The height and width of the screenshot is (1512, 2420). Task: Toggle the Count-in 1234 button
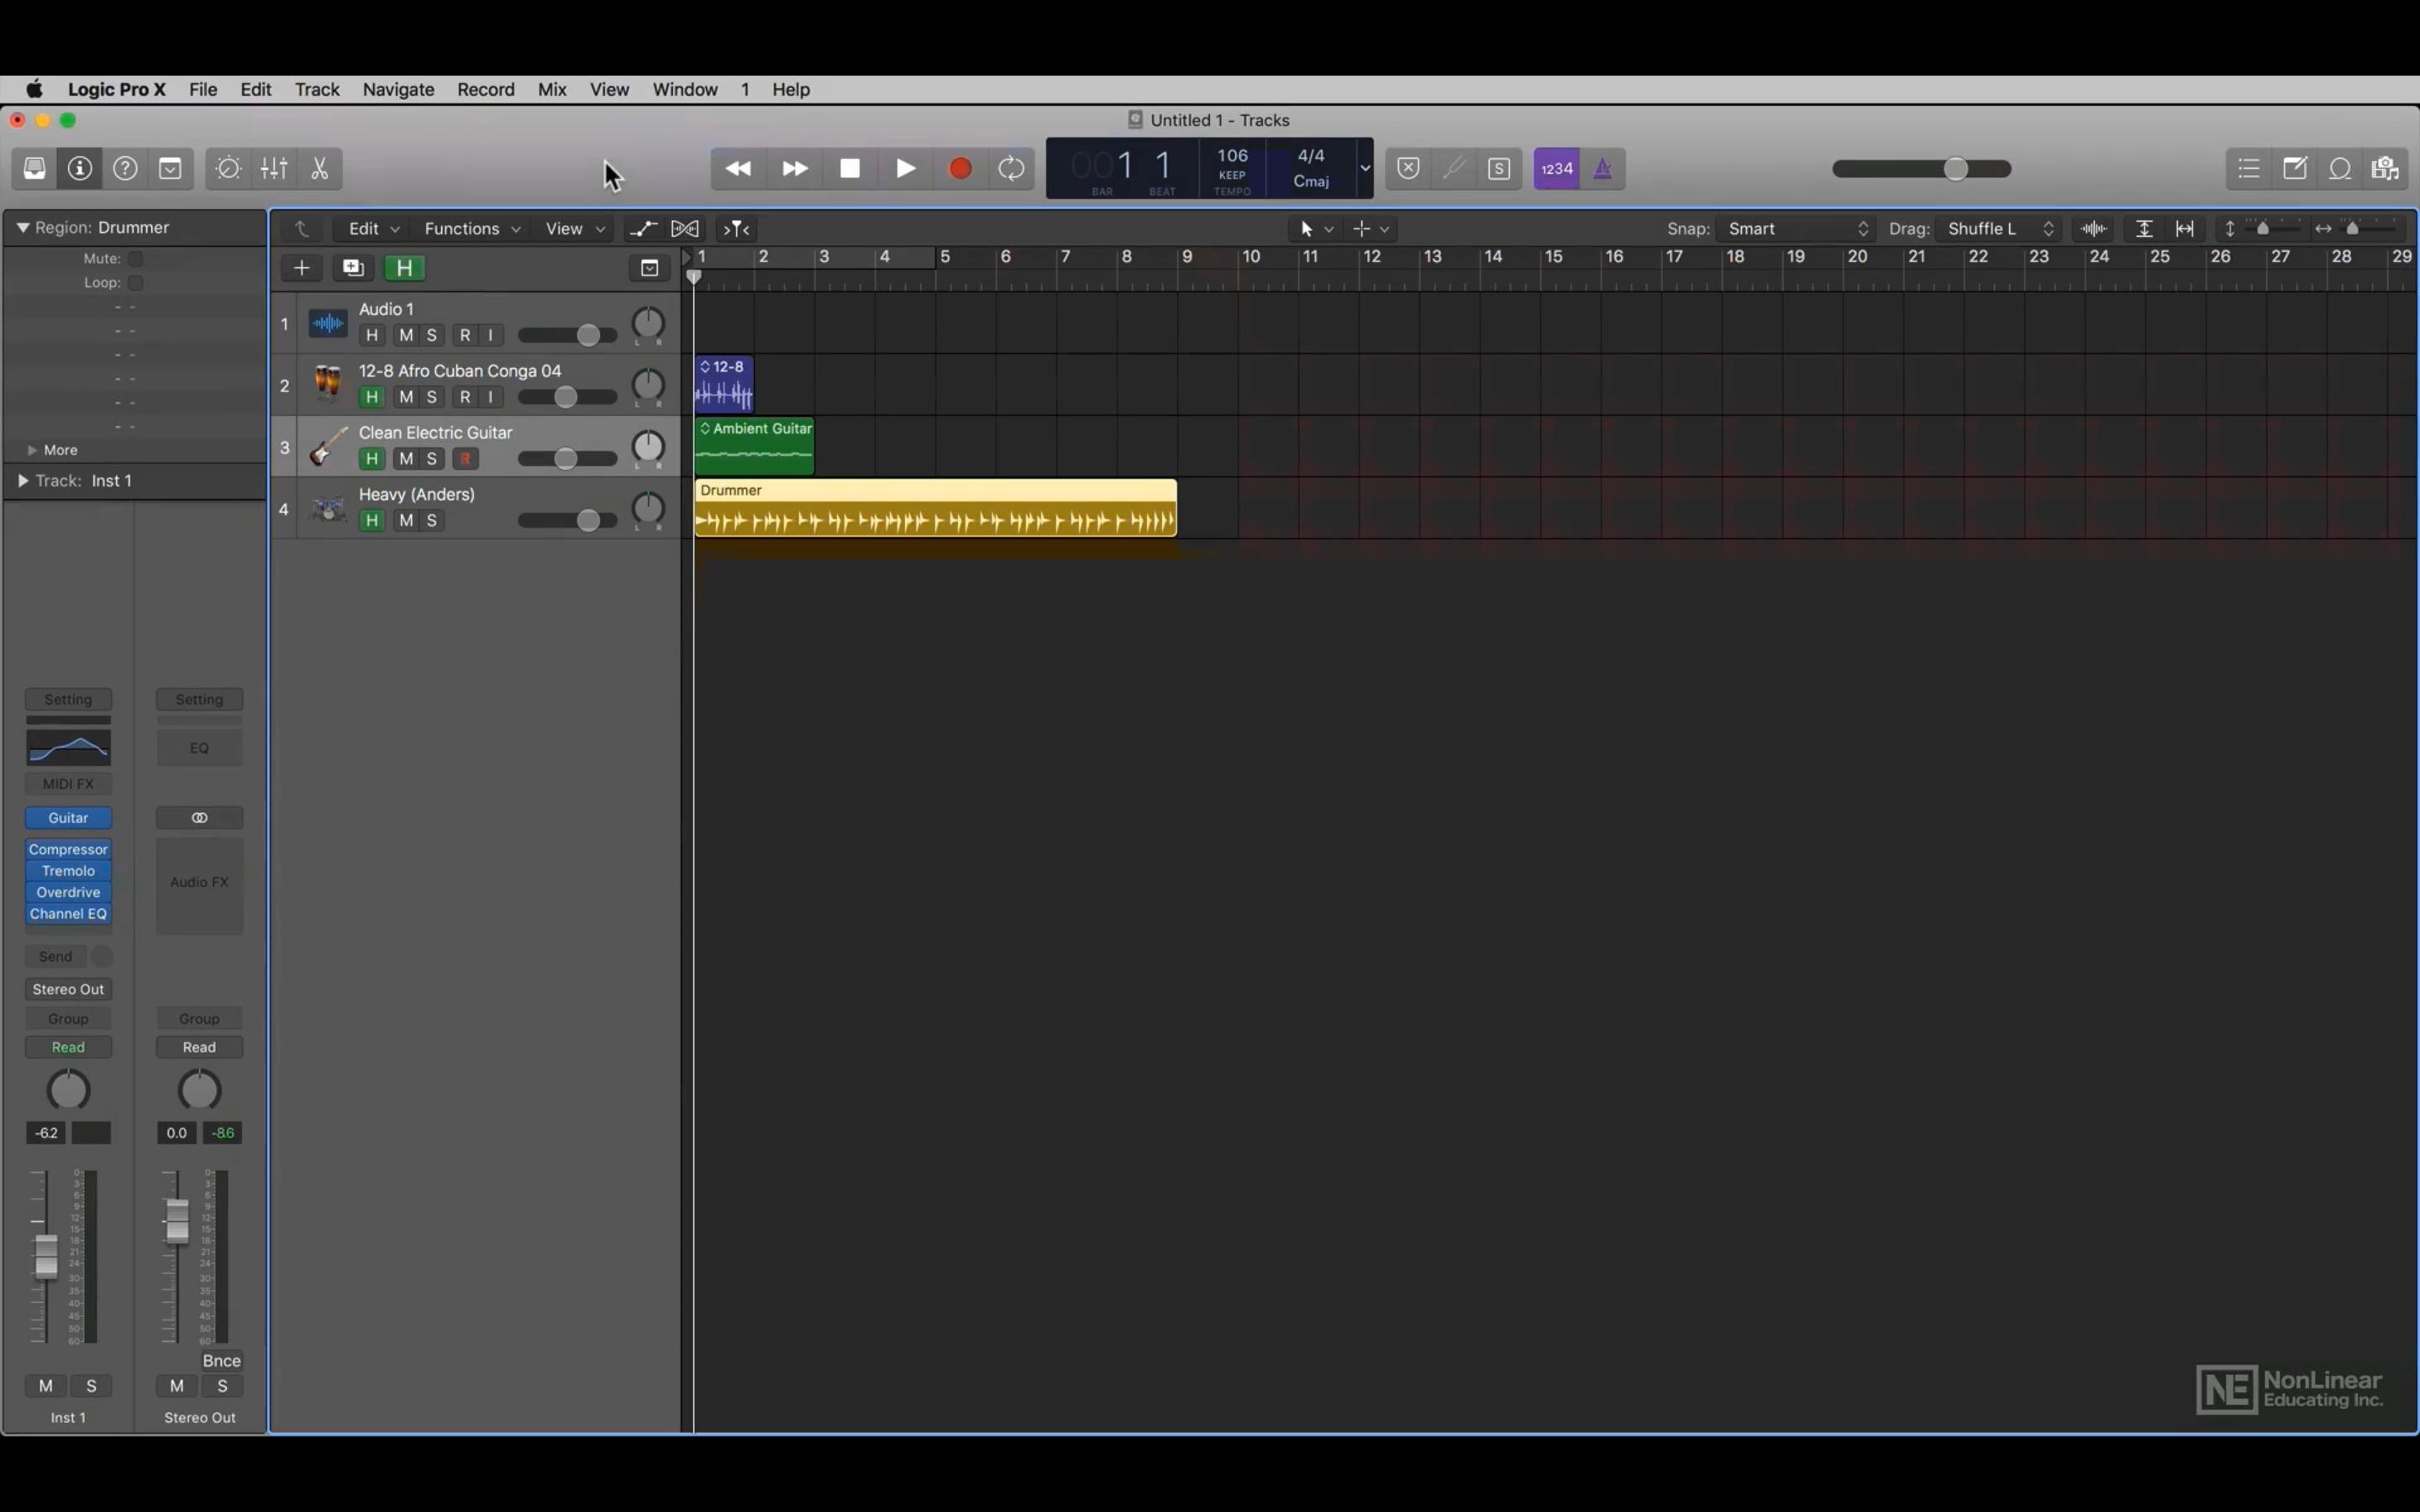pos(1557,169)
